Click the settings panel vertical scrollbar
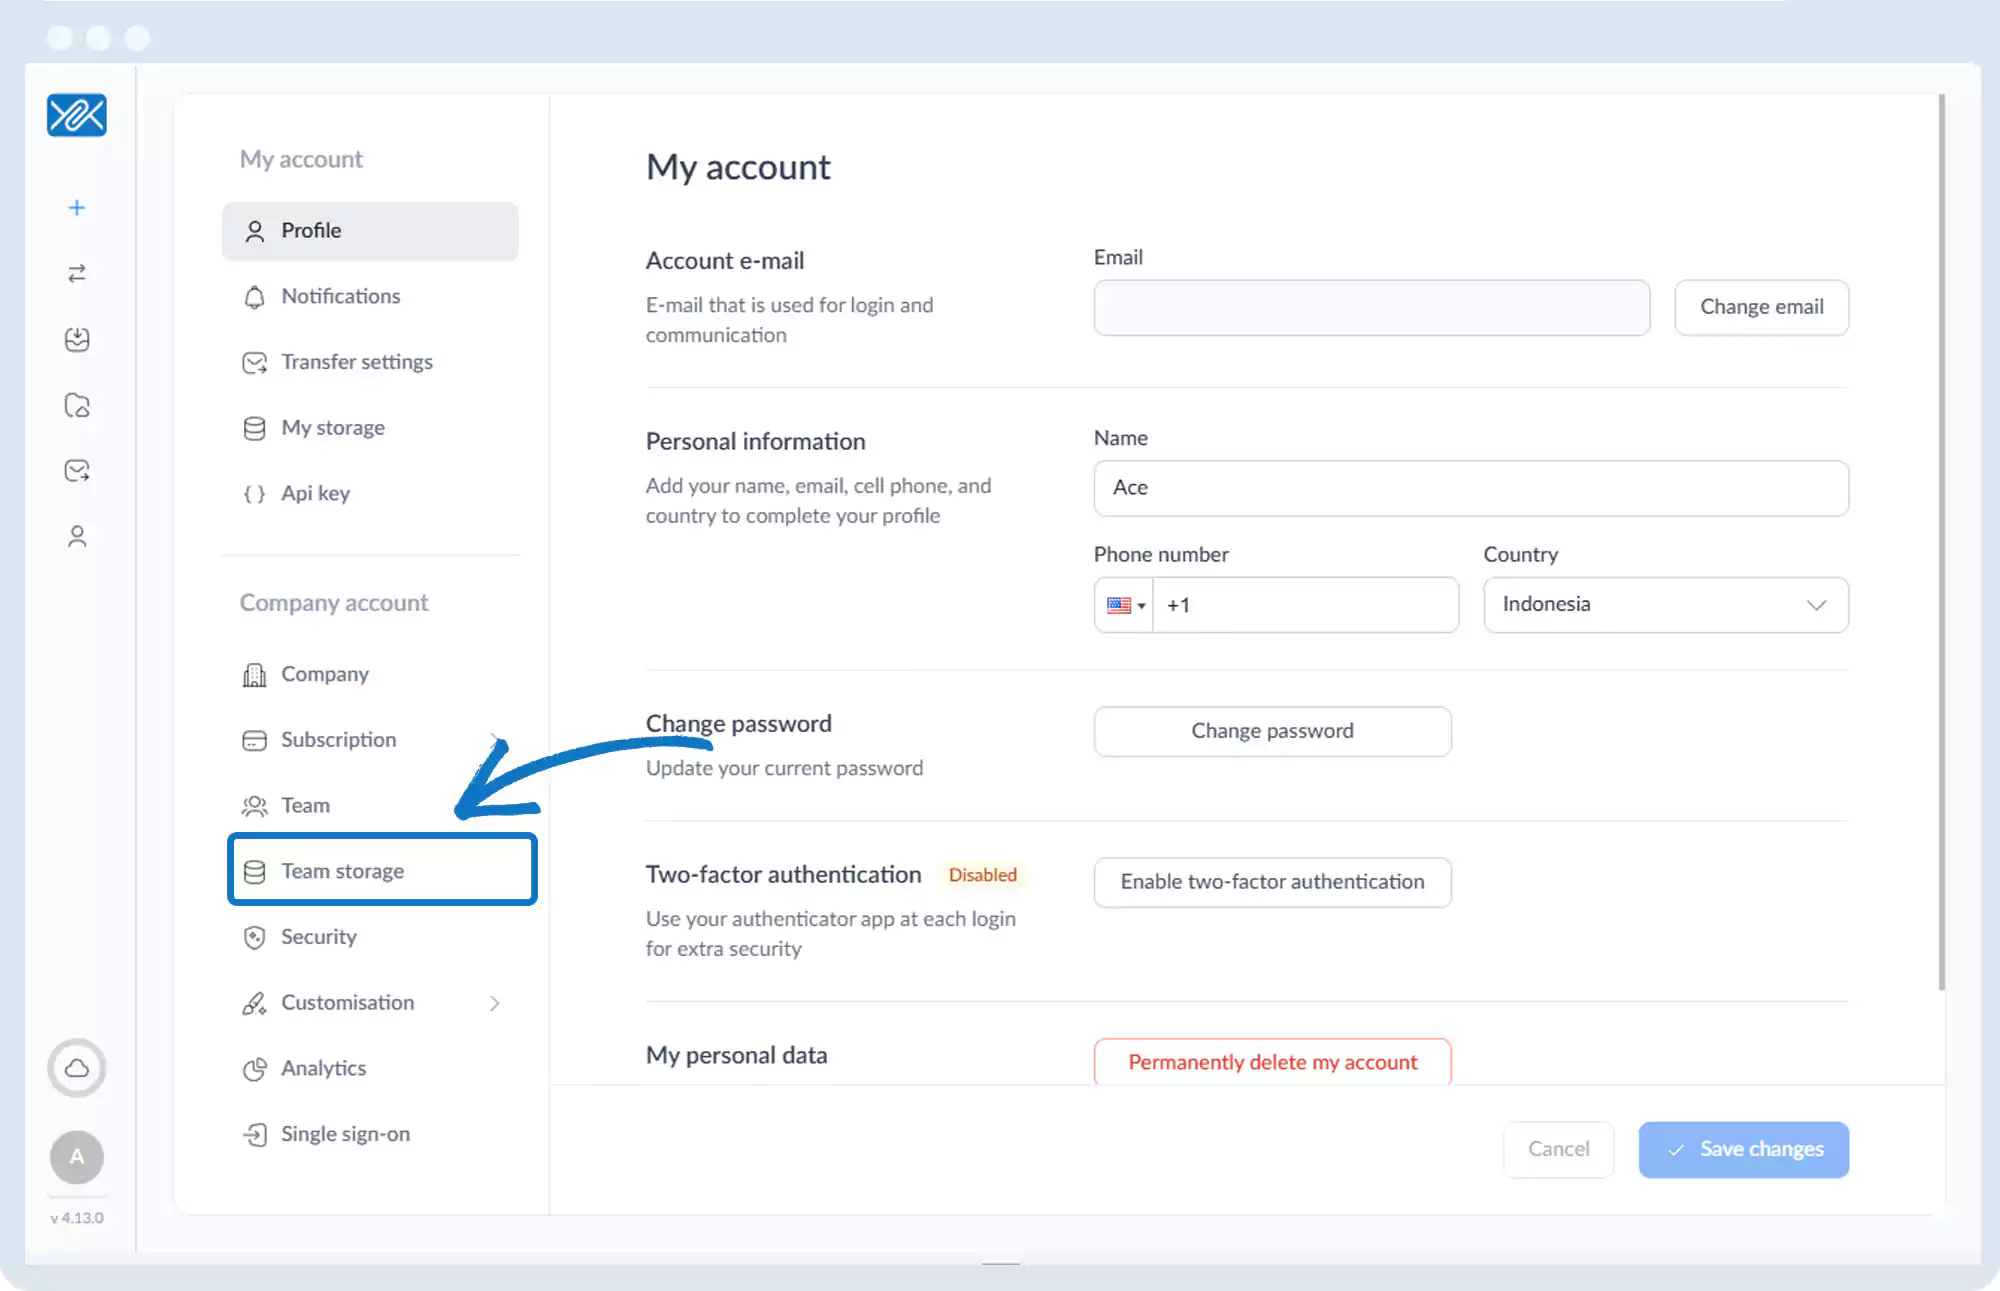 1941,540
